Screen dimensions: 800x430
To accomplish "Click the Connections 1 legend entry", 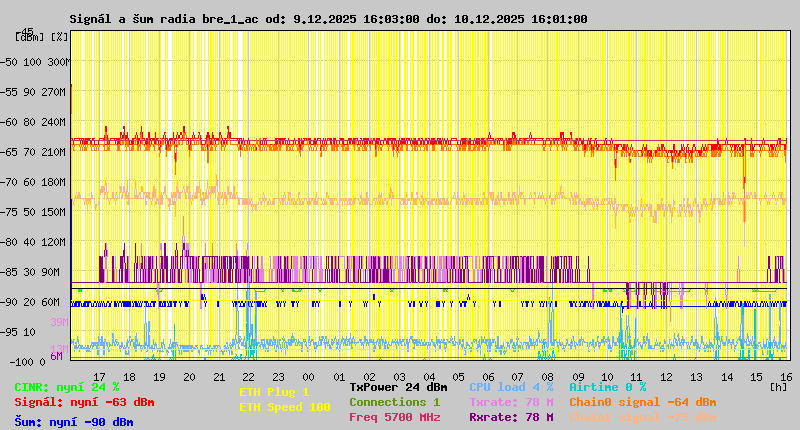I will click(394, 402).
